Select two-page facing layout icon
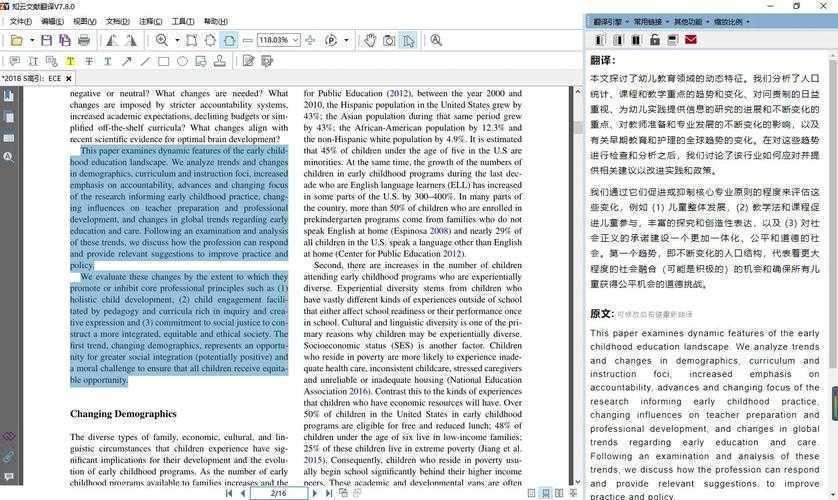838x500 pixels. click(x=559, y=493)
